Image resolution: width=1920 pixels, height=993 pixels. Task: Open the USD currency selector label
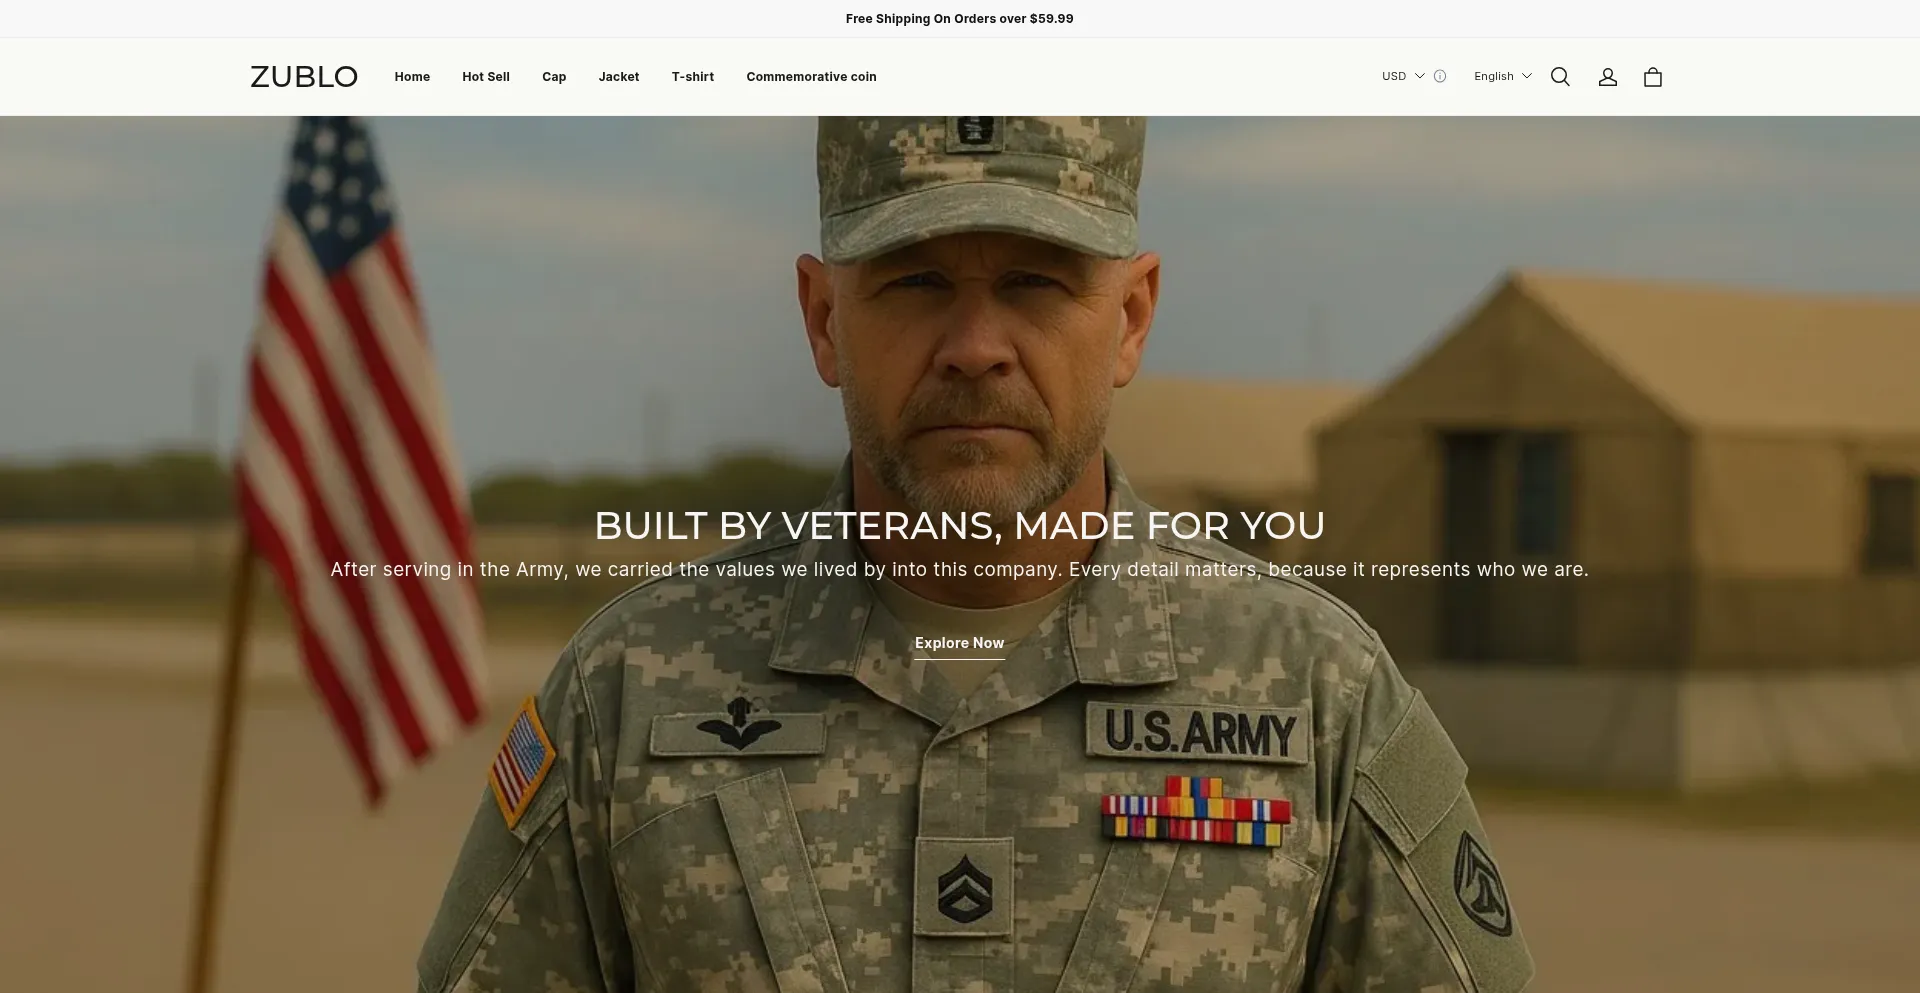click(1394, 76)
